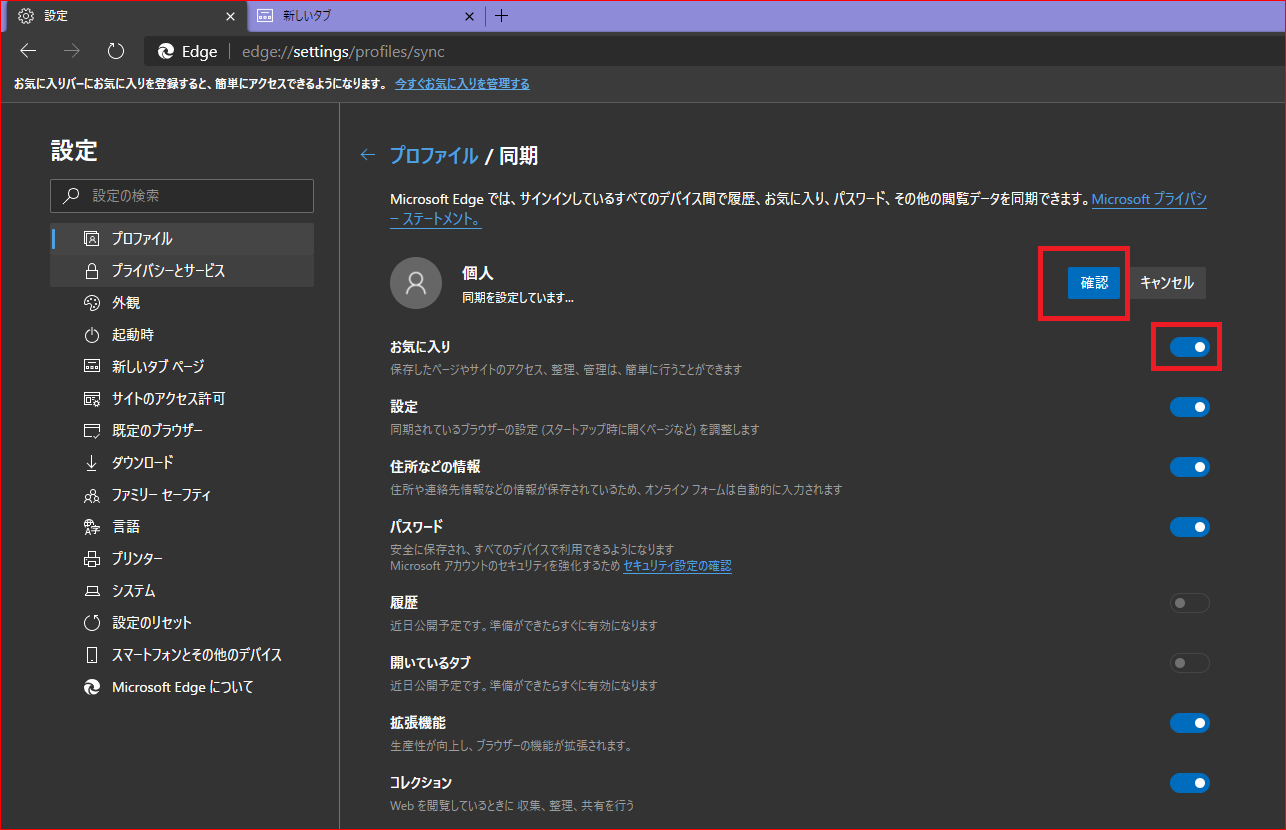Image resolution: width=1286 pixels, height=830 pixels.
Task: Click the back arrow beside プロファイル heading
Action: coord(368,155)
